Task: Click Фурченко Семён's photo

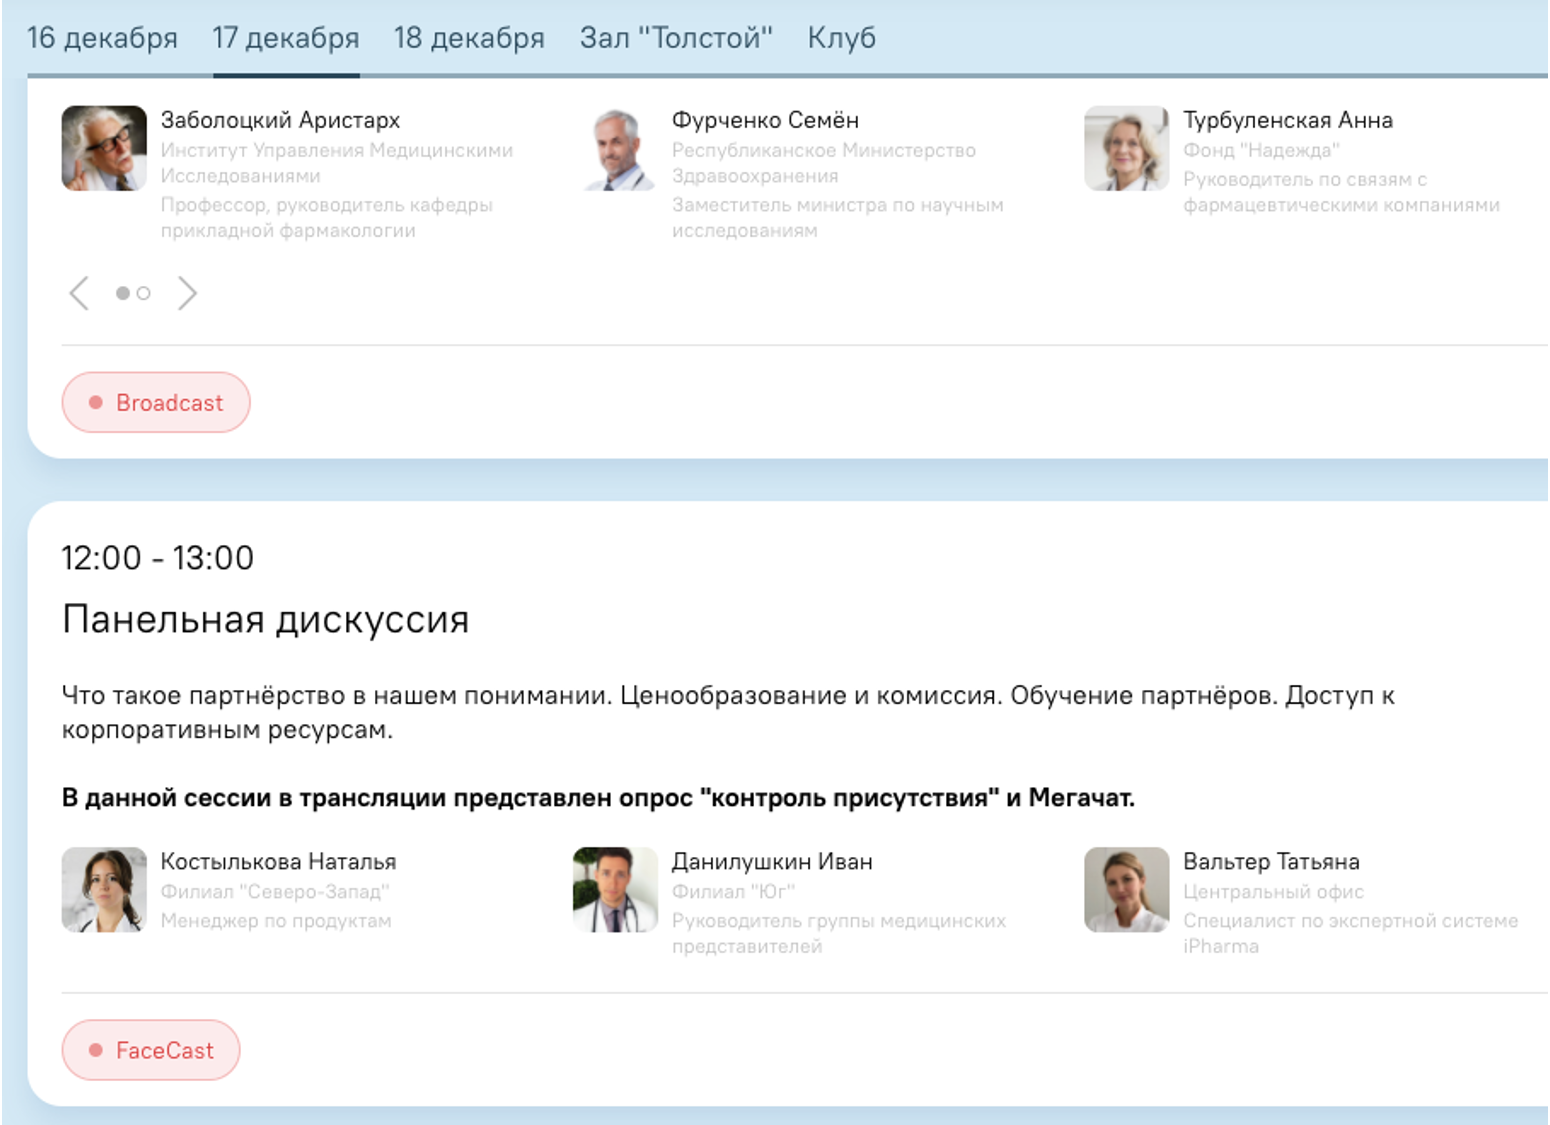Action: (x=615, y=148)
